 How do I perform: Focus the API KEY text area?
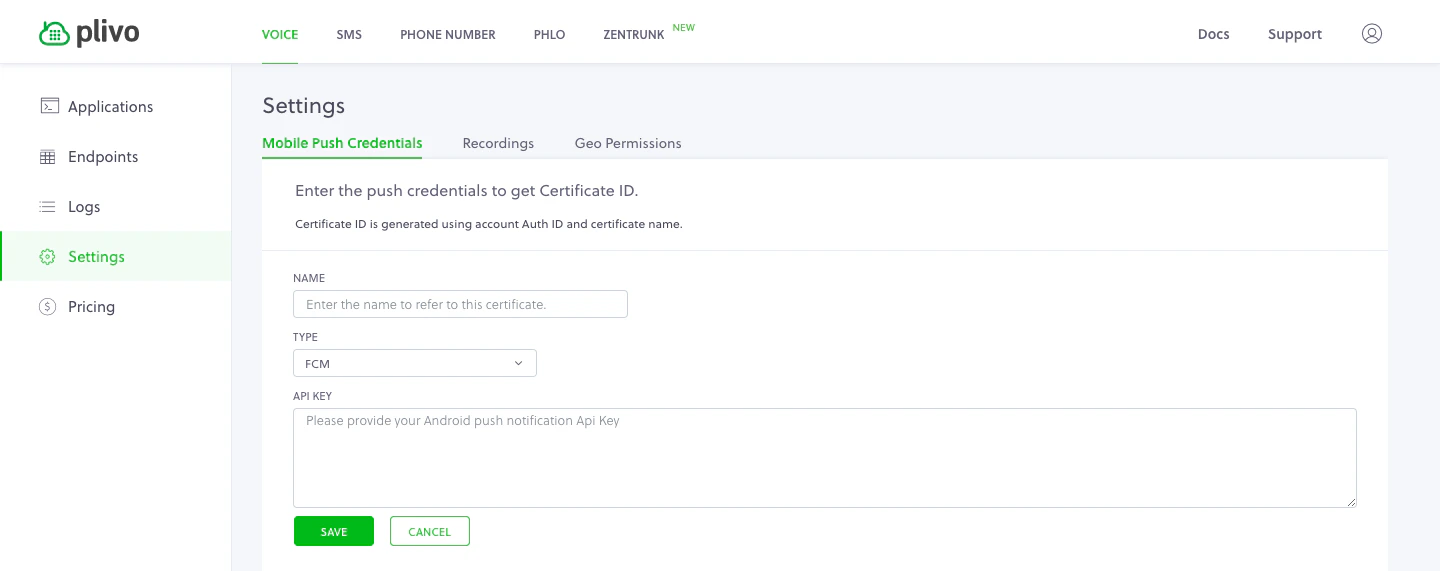pos(825,457)
